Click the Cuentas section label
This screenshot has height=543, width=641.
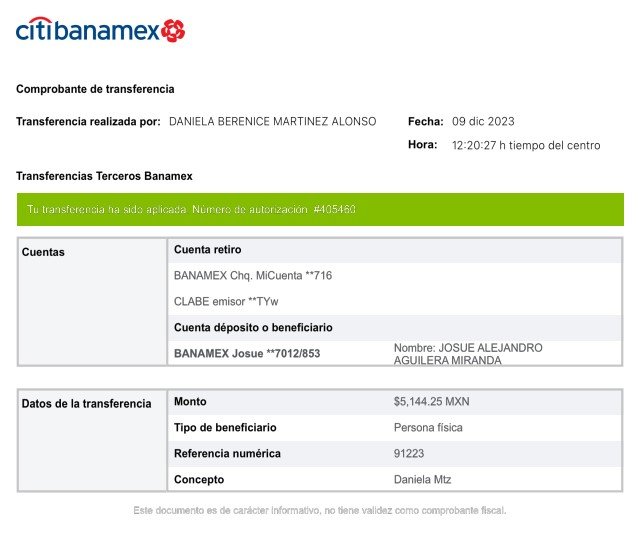[43, 252]
